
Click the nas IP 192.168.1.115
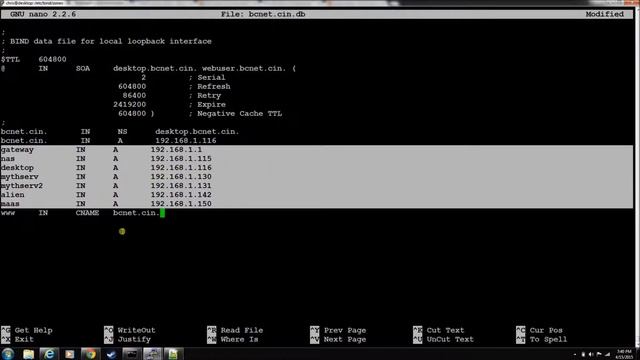coord(181,159)
